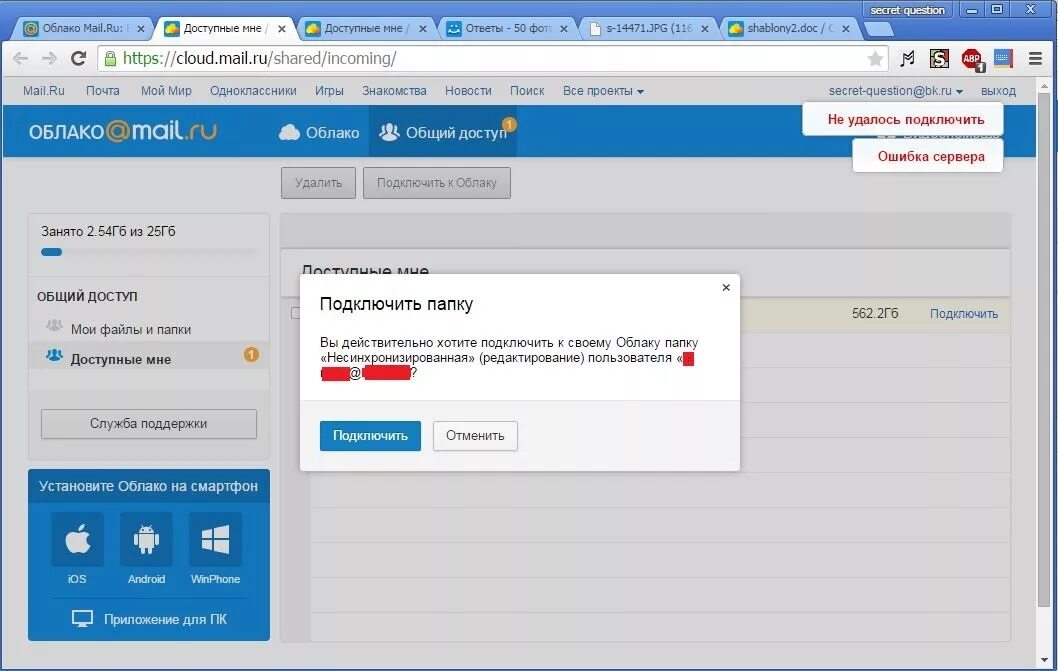The image size is (1058, 671).
Task: Open the Облако section in header
Action: coord(319,132)
